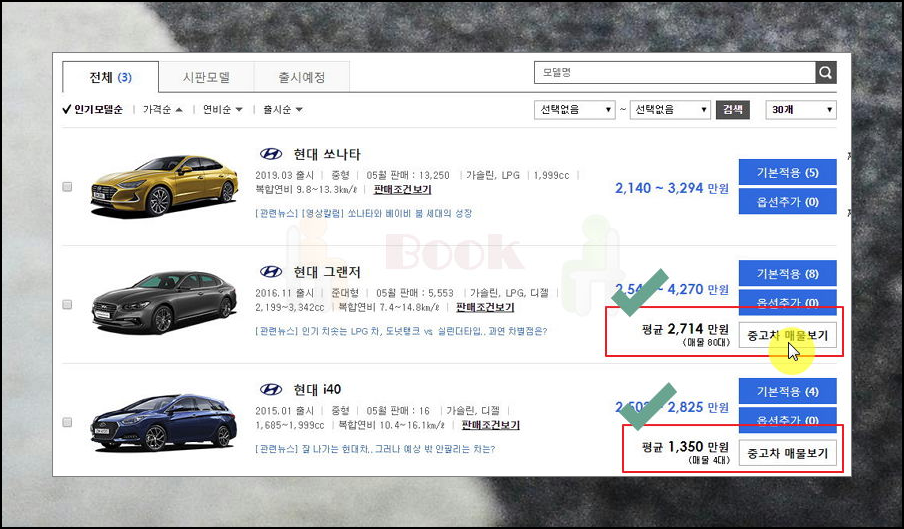The image size is (904, 529).
Task: Open the 인기 치솟는 LPG 차 news link
Action: (401, 331)
